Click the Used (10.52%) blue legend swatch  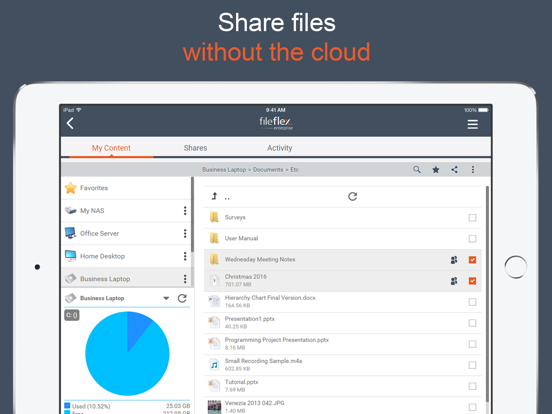(67, 406)
